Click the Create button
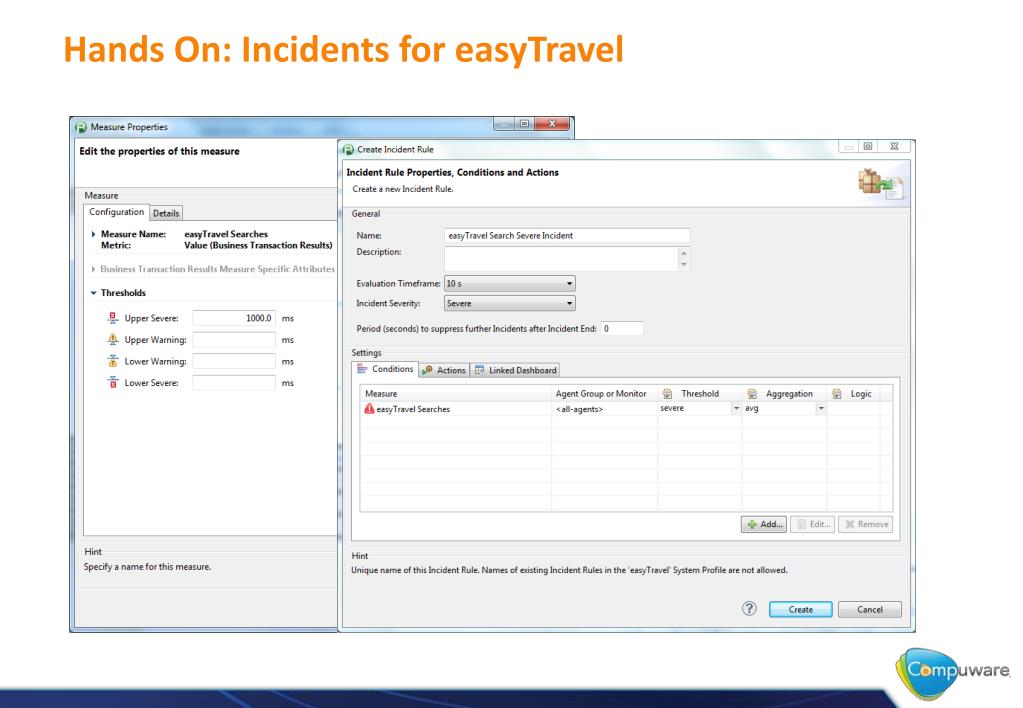 (x=801, y=609)
